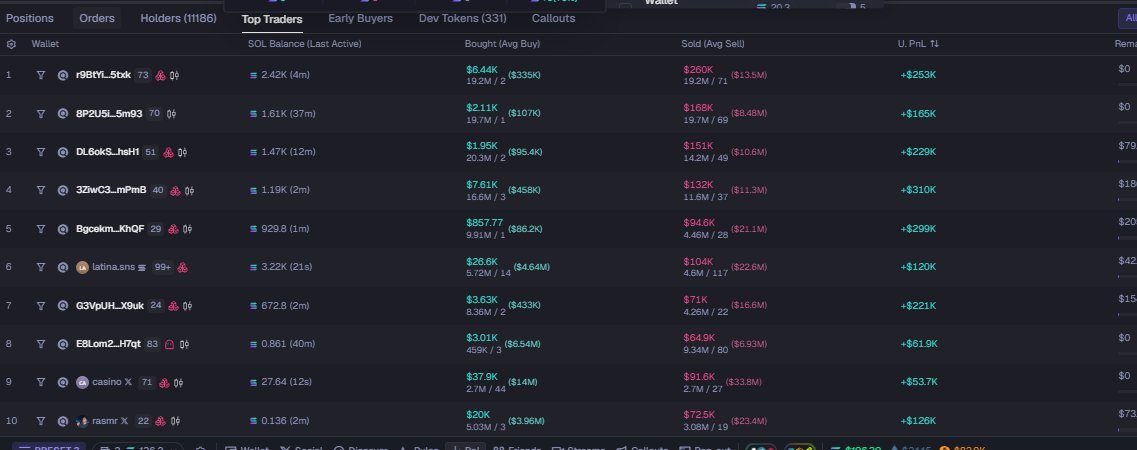
Task: Open candlestick chart icon for Bgcekm...KhQF
Action: click(x=187, y=228)
